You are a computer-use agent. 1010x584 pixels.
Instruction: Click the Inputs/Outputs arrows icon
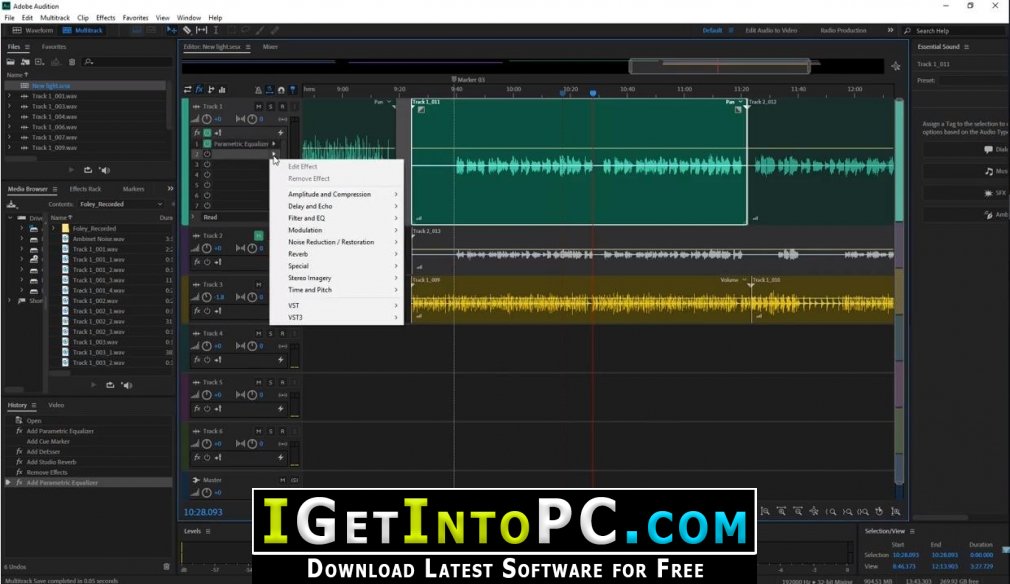tap(187, 89)
